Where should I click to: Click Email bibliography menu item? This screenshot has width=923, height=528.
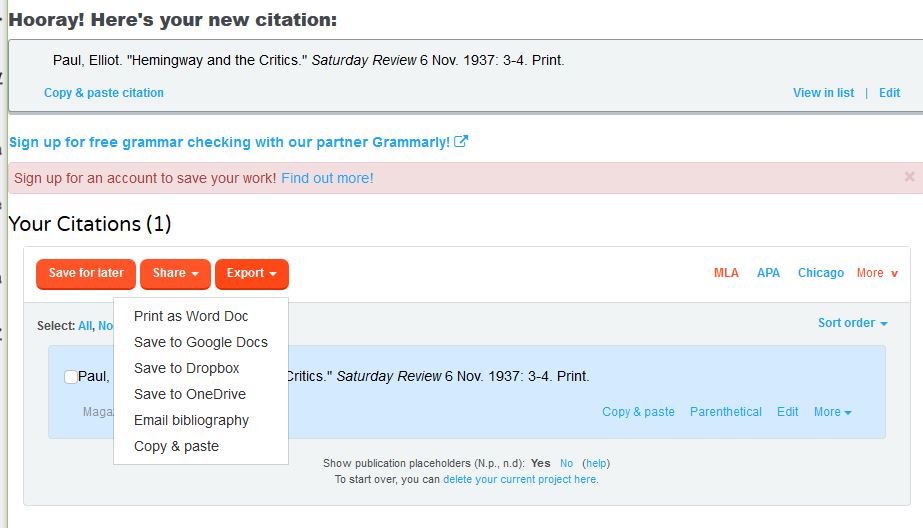click(191, 420)
